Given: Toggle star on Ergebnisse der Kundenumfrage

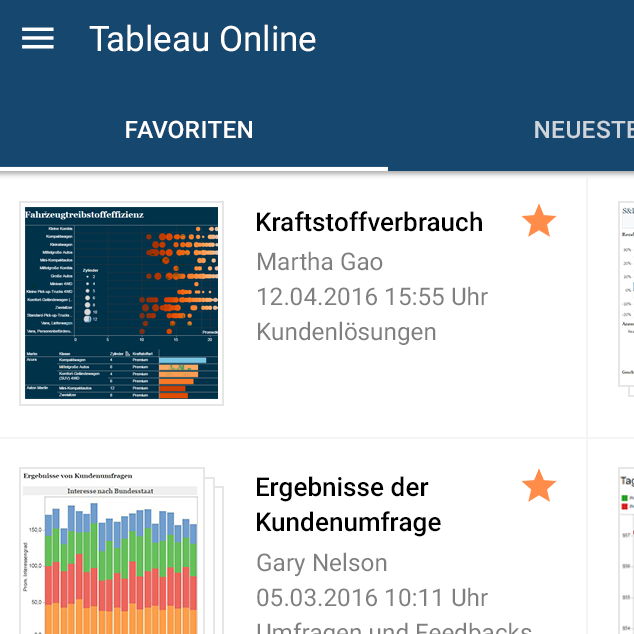Looking at the screenshot, I should click(539, 487).
